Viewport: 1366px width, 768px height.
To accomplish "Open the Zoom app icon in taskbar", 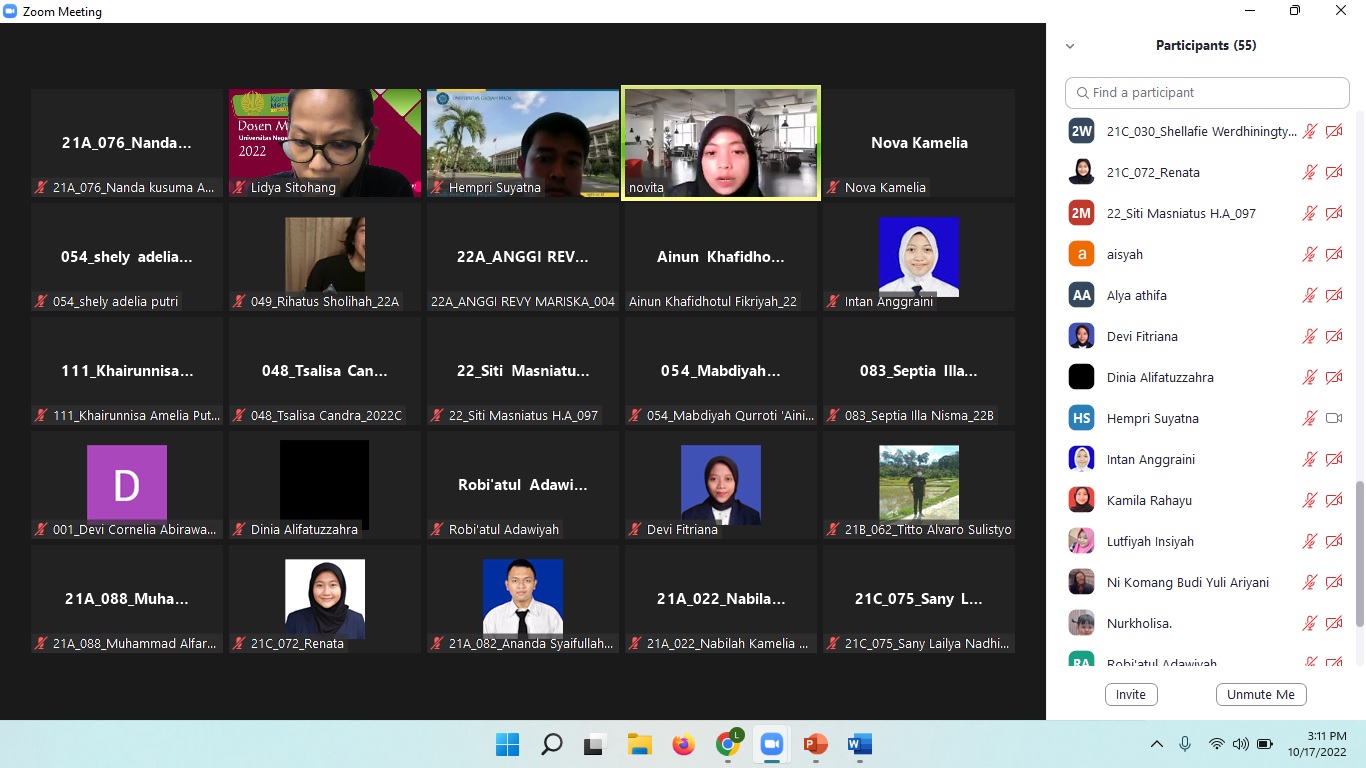I will [x=771, y=744].
